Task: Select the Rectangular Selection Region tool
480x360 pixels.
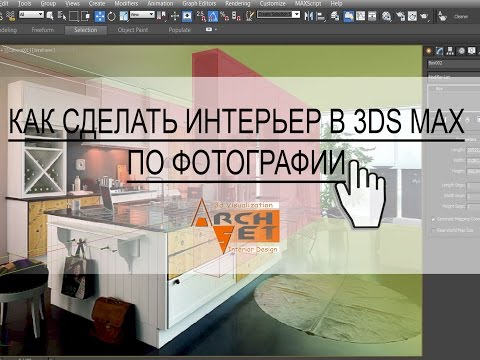Action: pos(74,16)
